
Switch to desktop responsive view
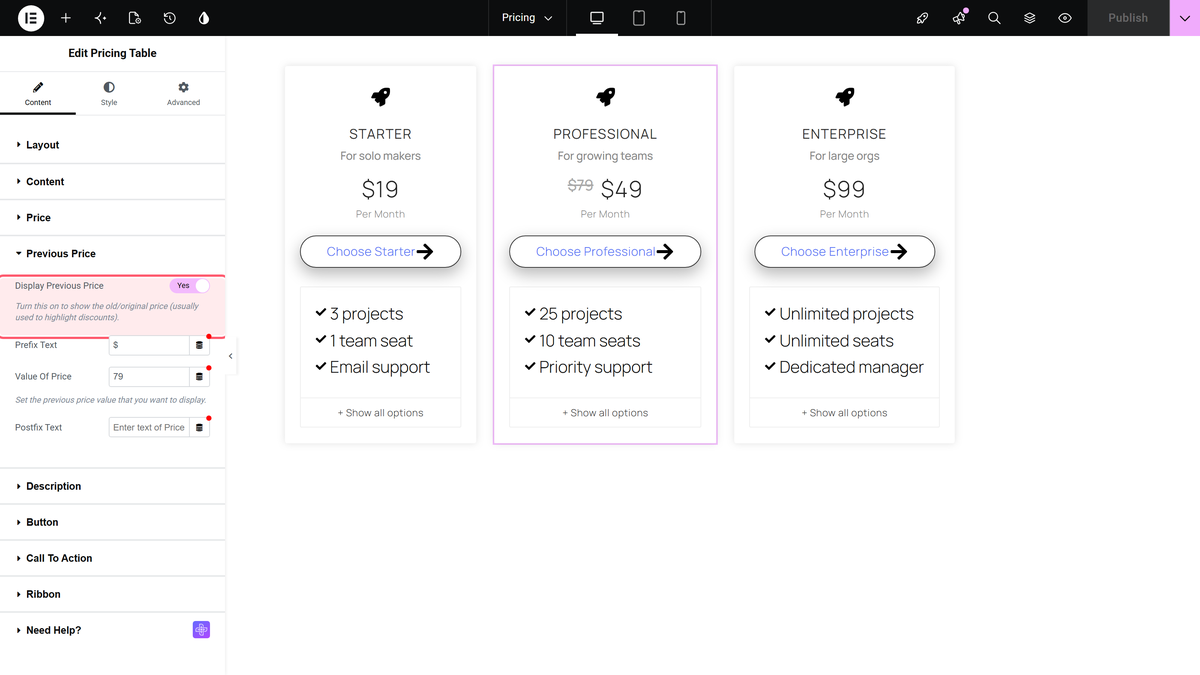[597, 18]
